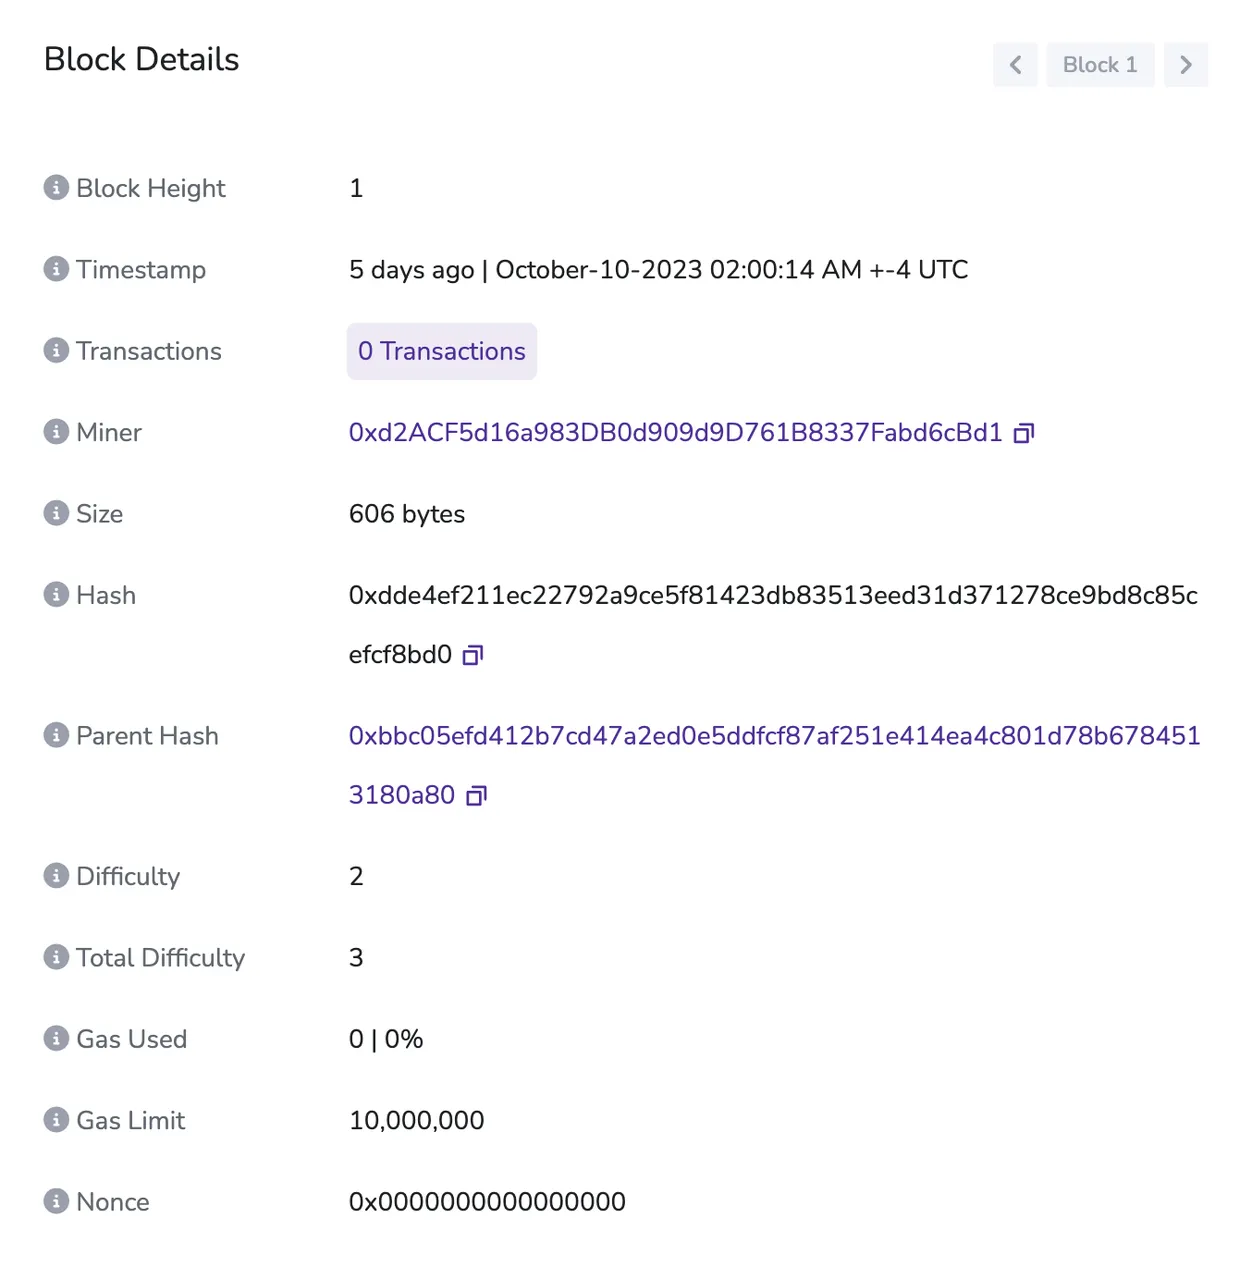Copy the parent hash using copy icon
Viewport: 1252px width, 1280px height.
click(x=477, y=796)
